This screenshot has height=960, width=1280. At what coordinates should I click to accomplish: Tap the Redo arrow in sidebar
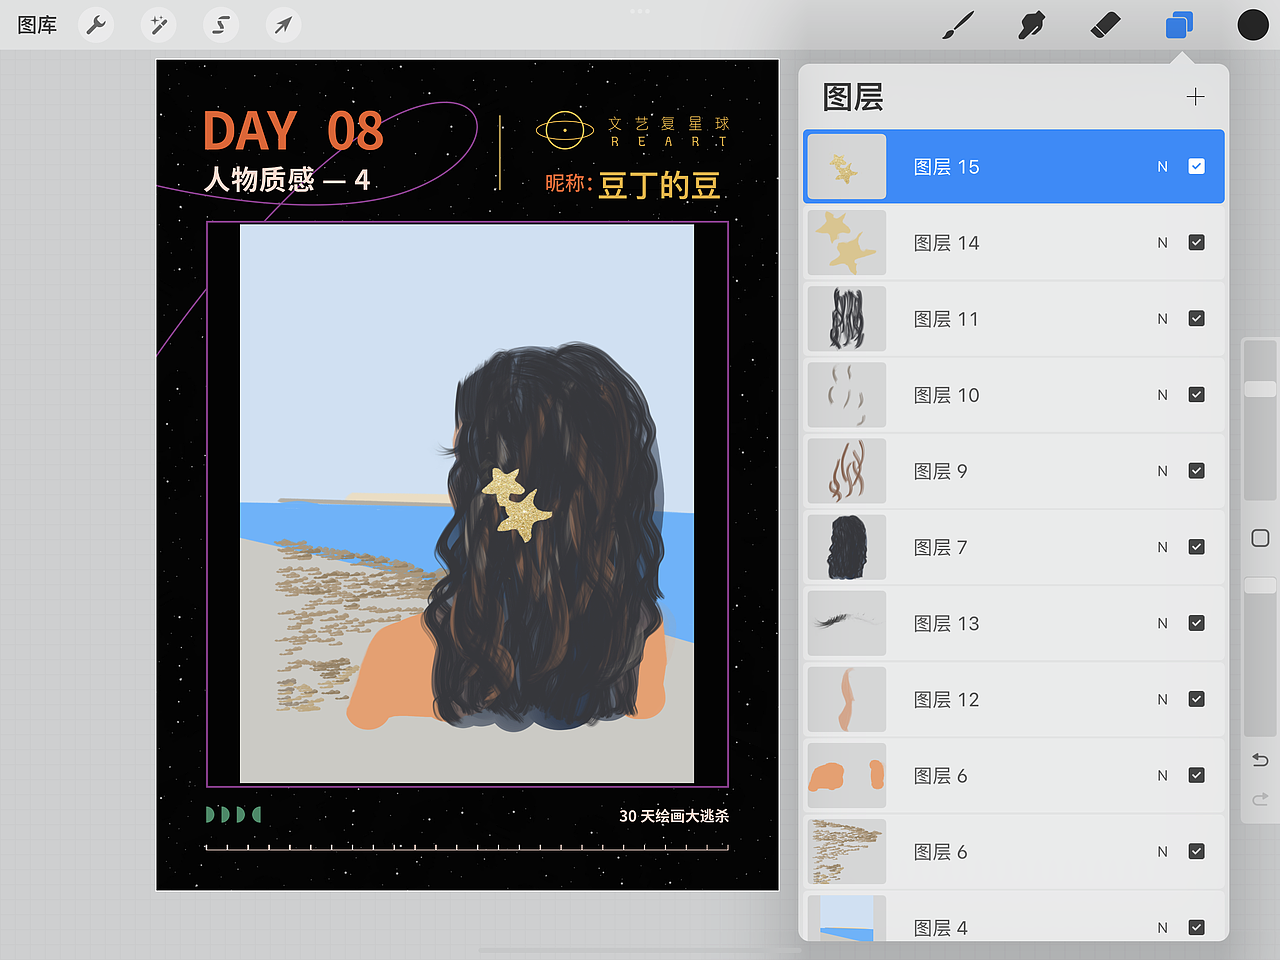1260,799
